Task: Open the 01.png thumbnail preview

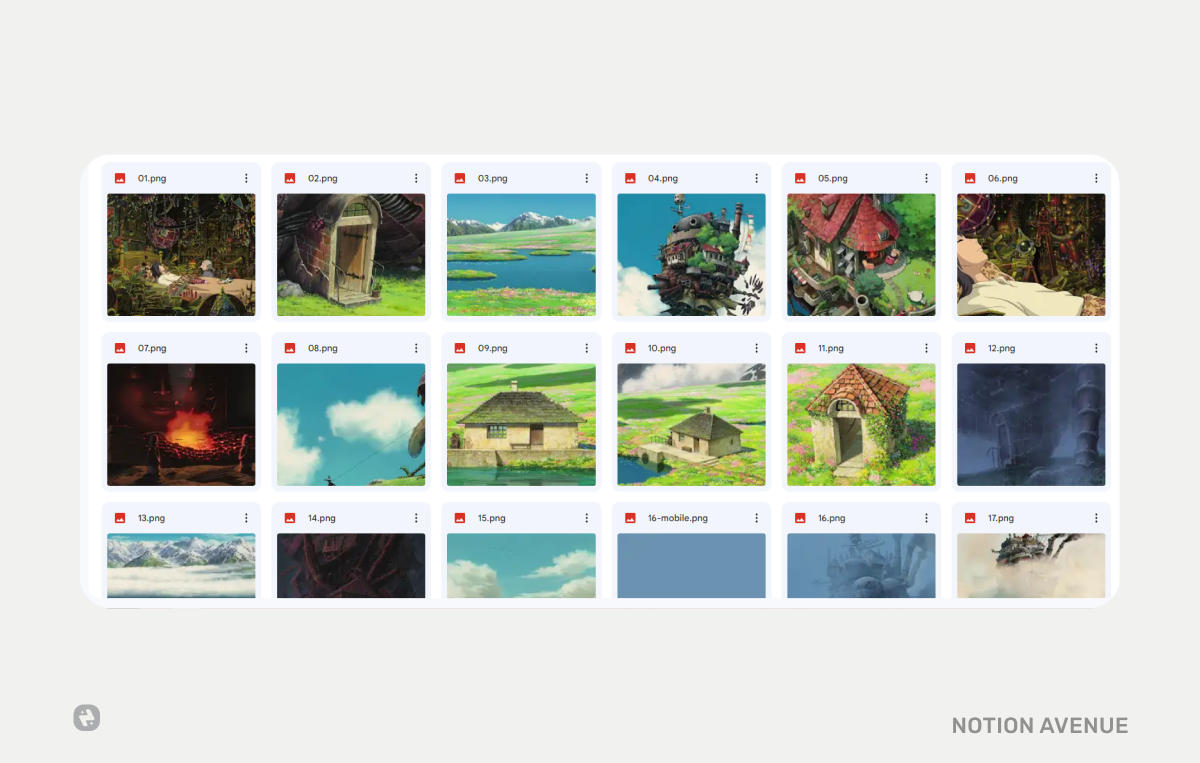Action: coord(181,255)
